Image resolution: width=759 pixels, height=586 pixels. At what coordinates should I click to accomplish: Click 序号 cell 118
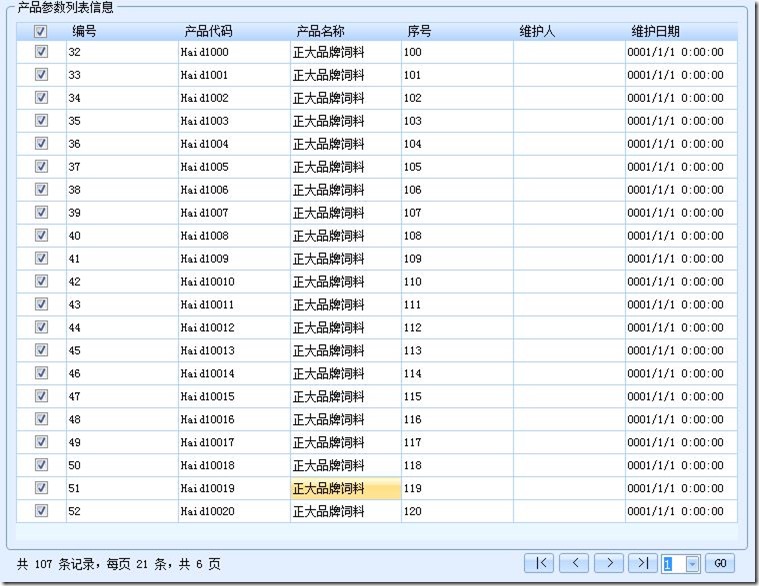point(457,465)
